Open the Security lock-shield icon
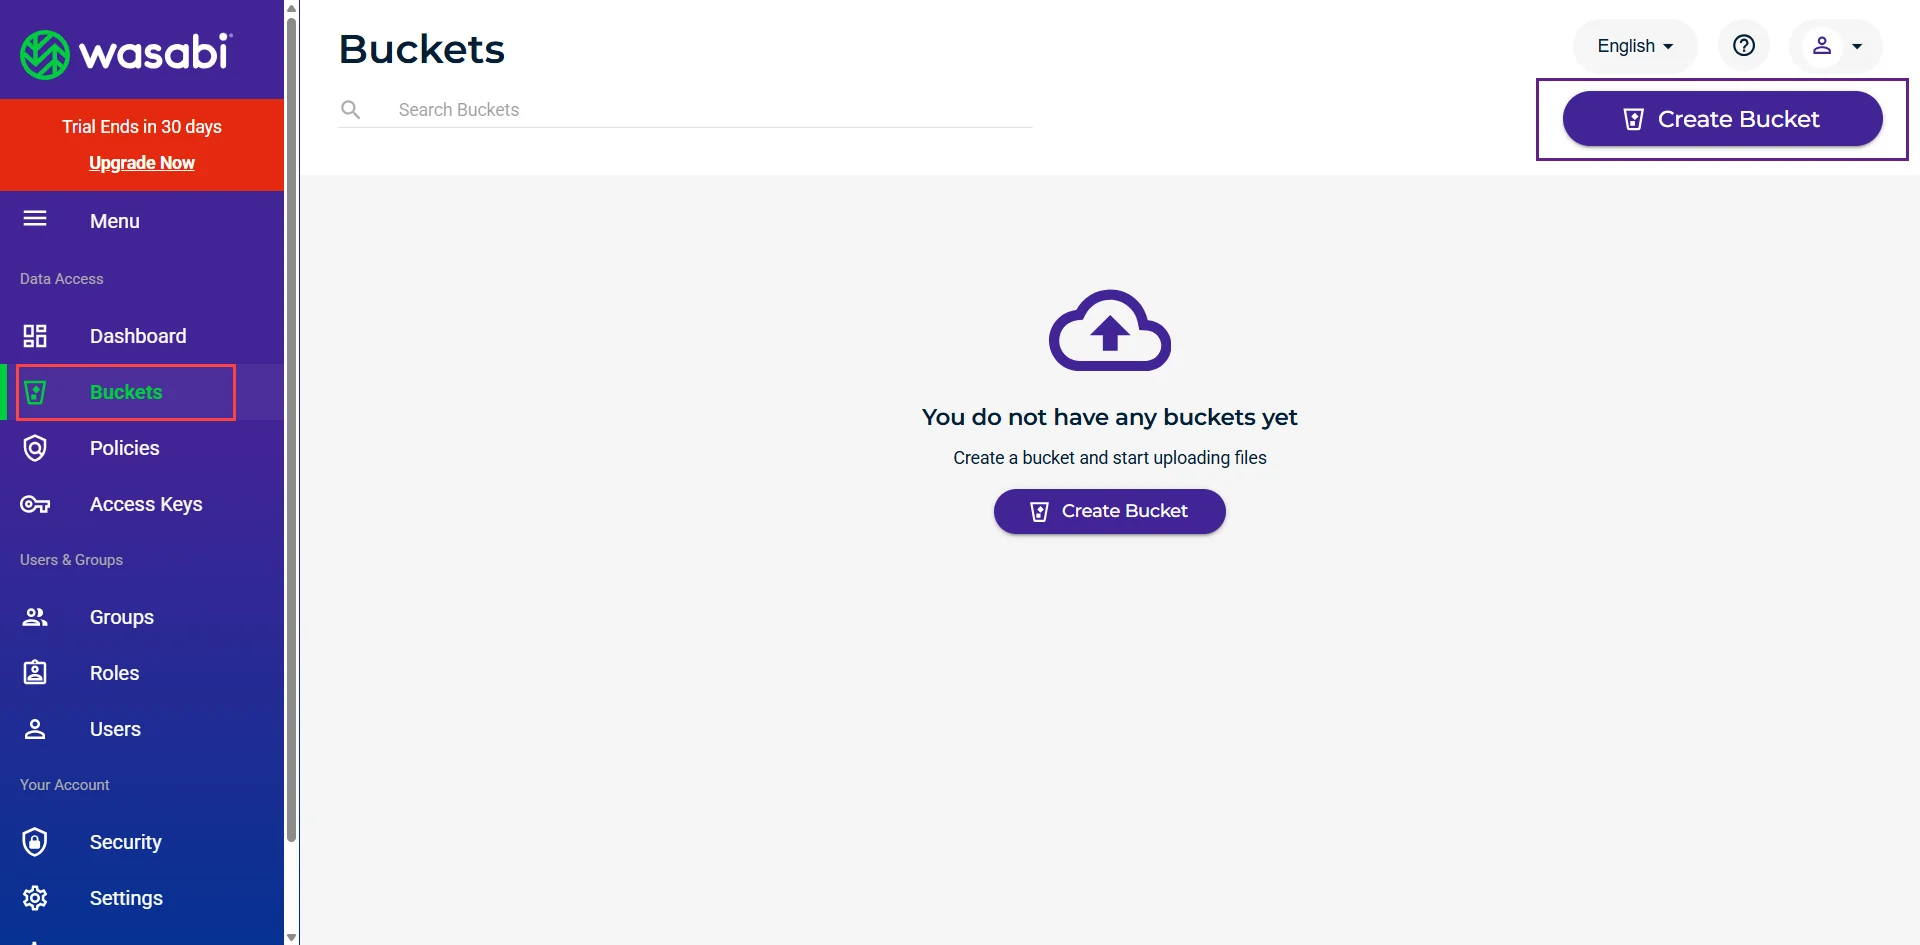Screen dimensions: 1920x945 click(x=35, y=842)
